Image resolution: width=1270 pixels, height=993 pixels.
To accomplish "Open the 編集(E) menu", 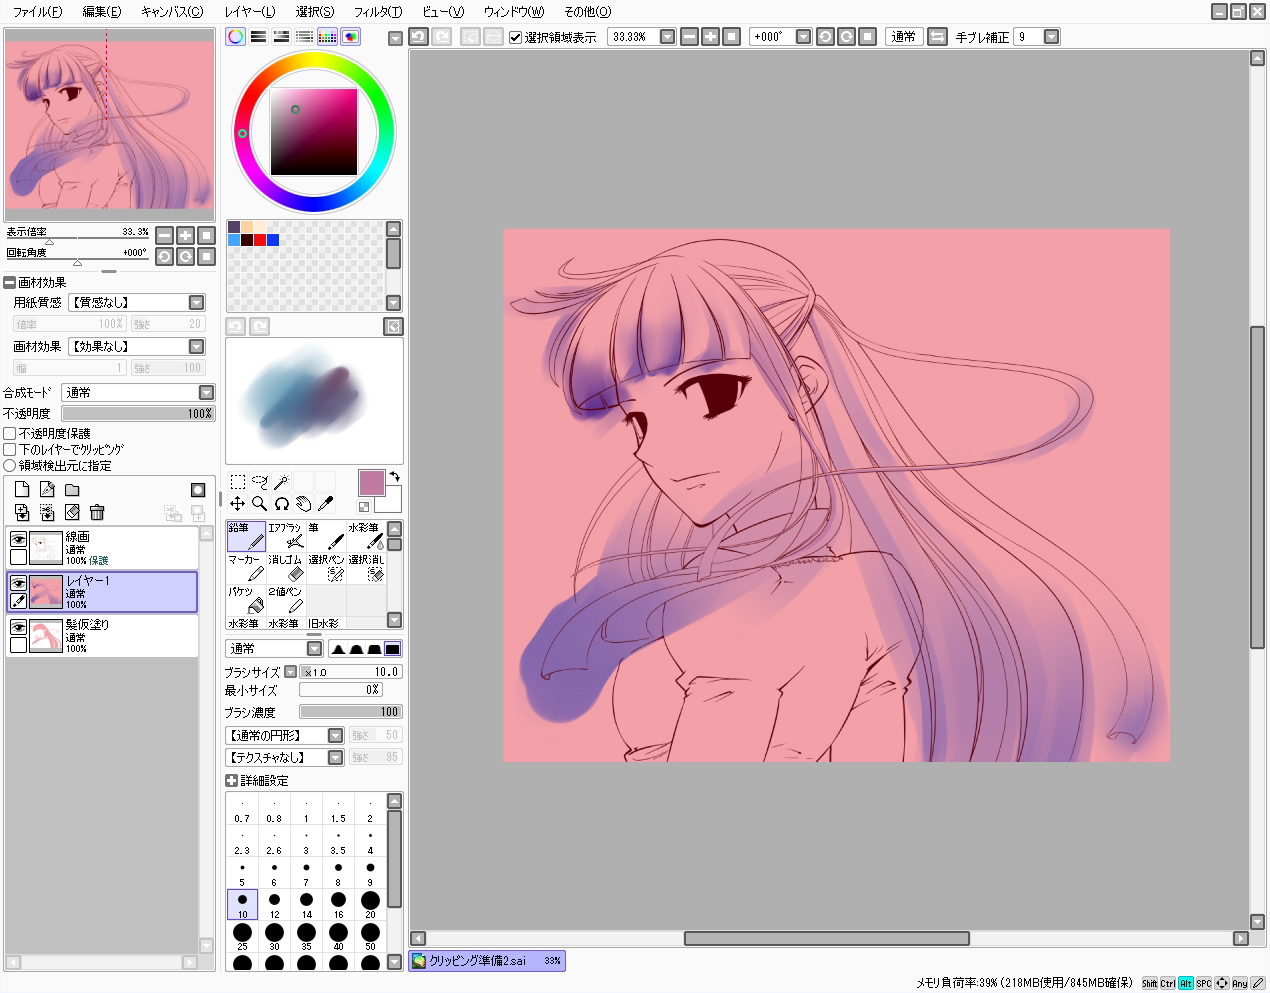I will [x=101, y=12].
